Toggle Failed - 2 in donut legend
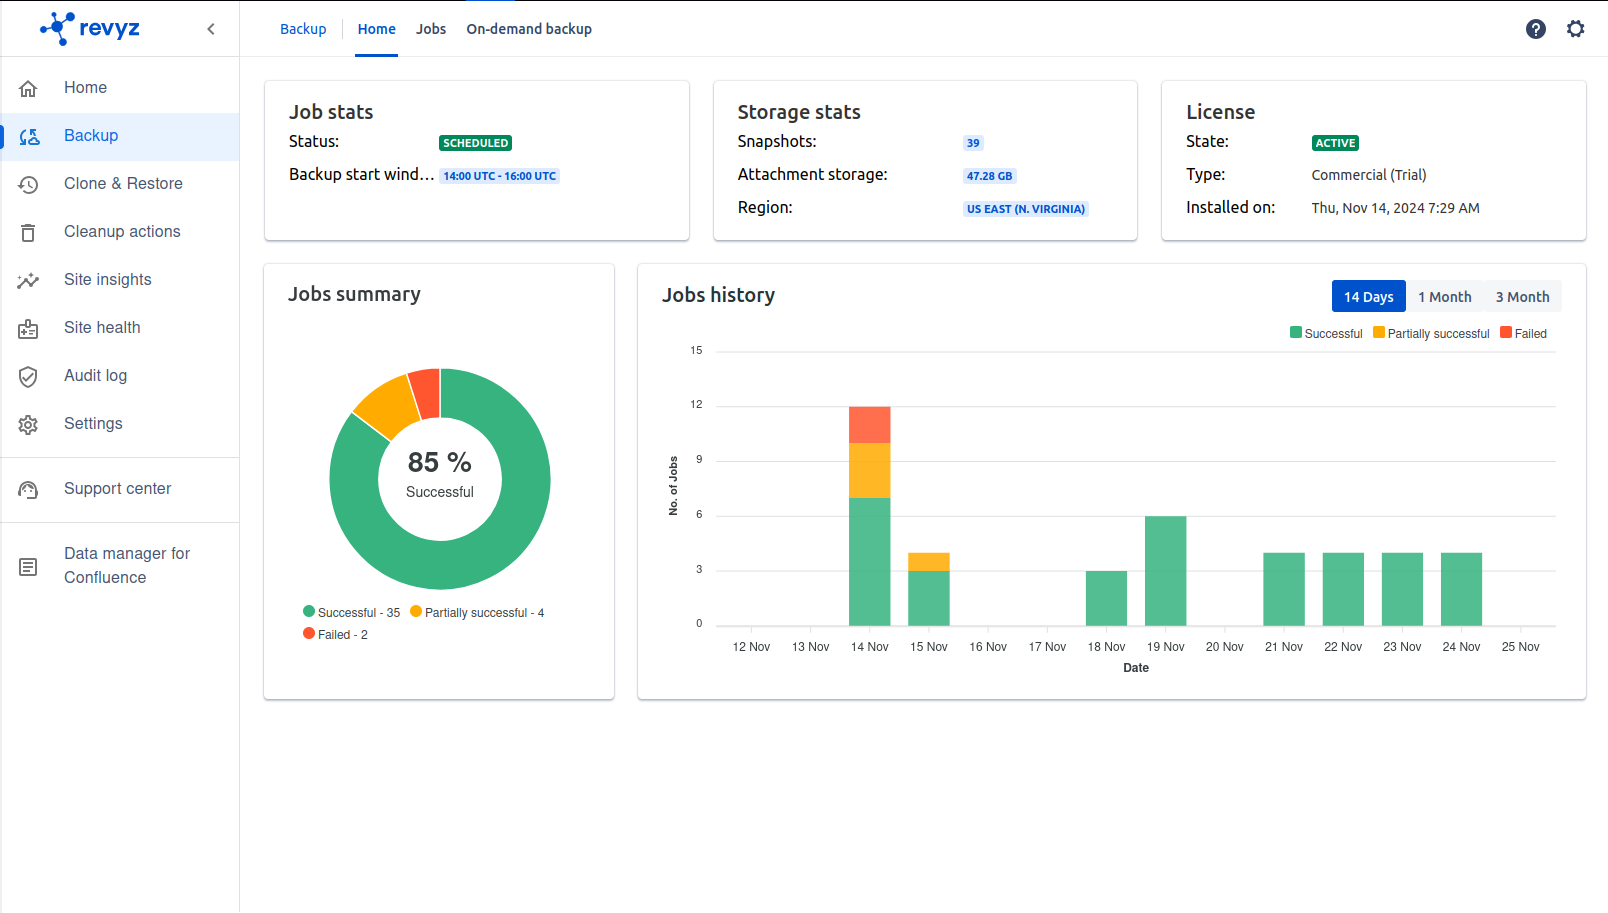 point(335,634)
